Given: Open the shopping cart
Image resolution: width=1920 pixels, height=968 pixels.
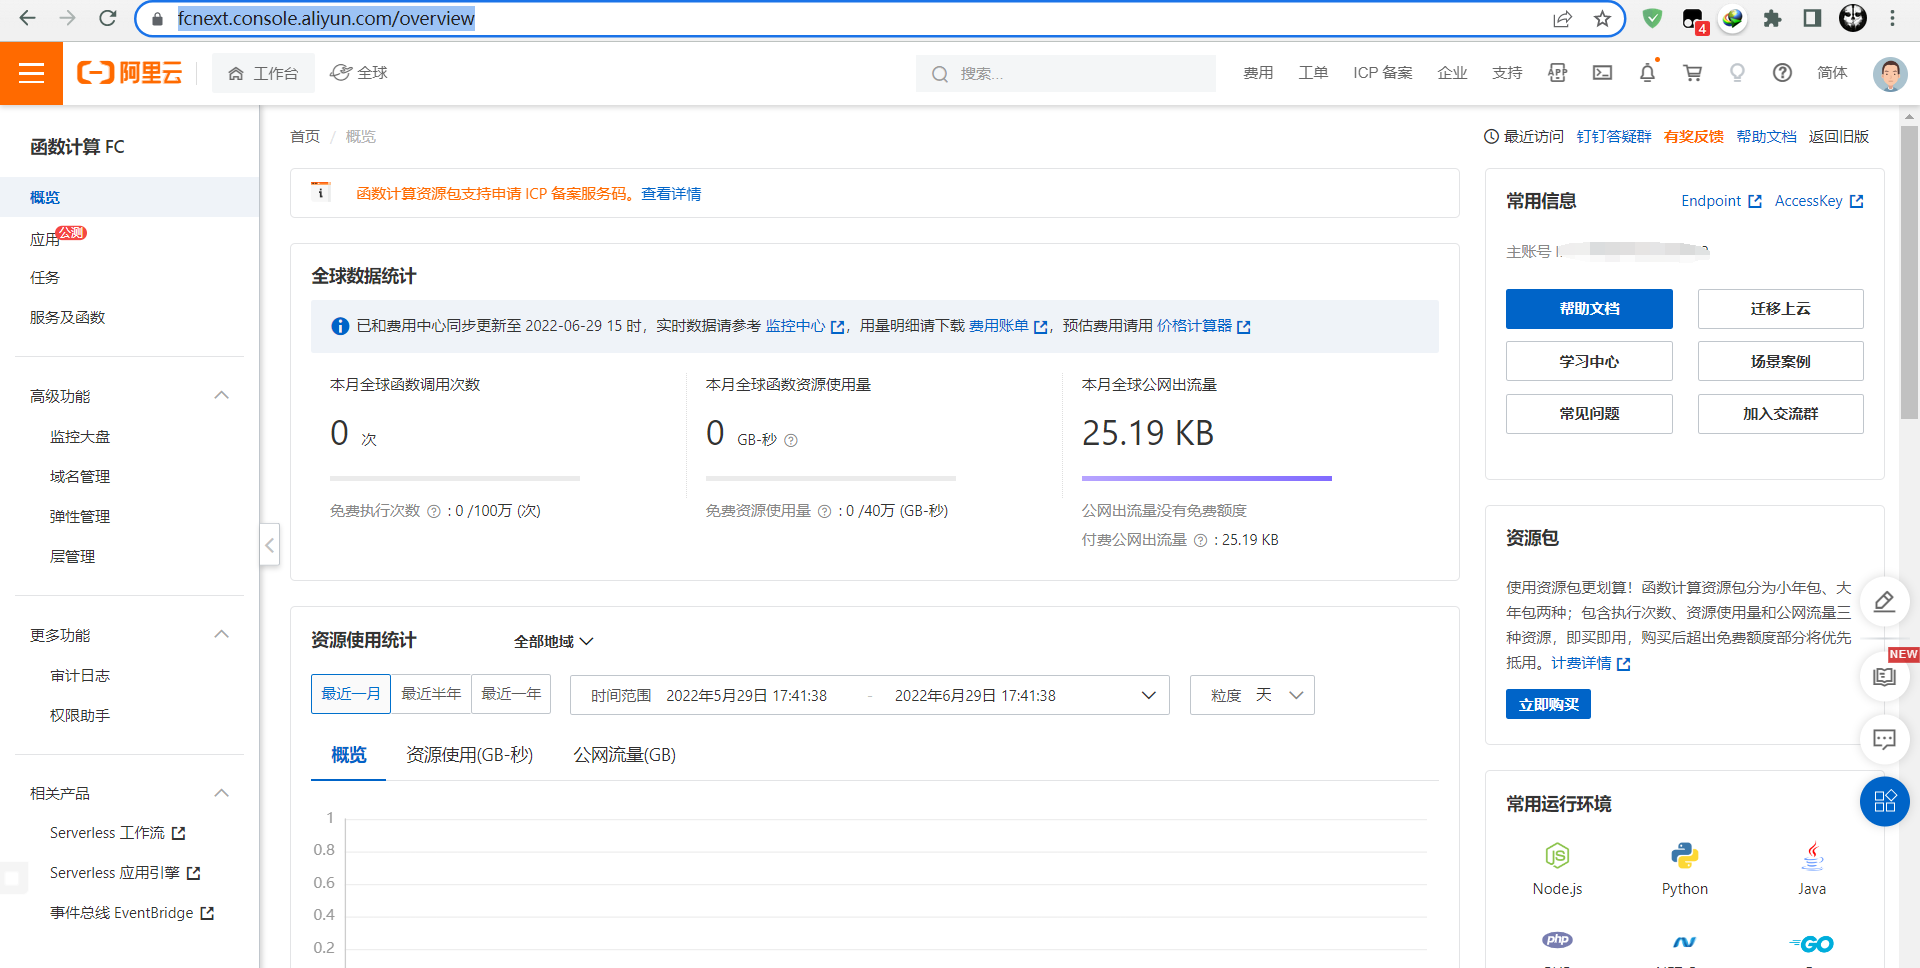Looking at the screenshot, I should pos(1692,73).
